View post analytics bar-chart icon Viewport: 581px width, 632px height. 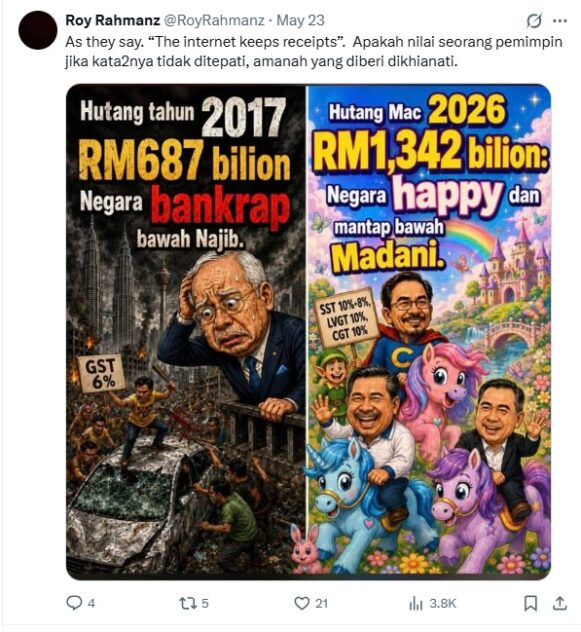click(x=415, y=603)
